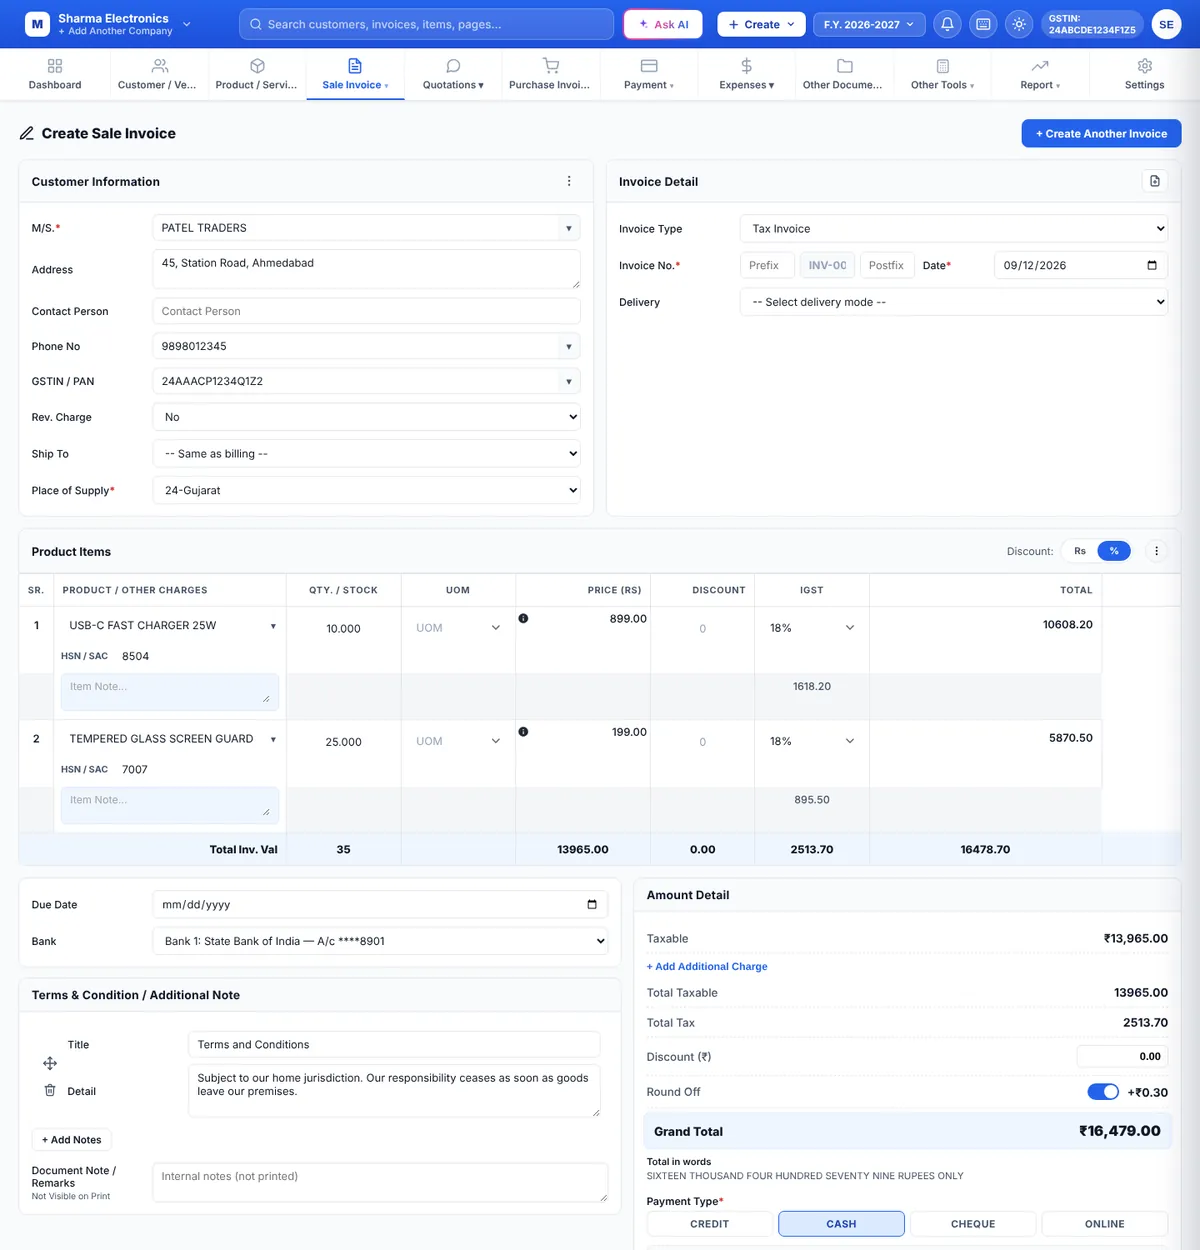Click the Document Note / Remarks textarea
The image size is (1200, 1250).
[380, 1182]
